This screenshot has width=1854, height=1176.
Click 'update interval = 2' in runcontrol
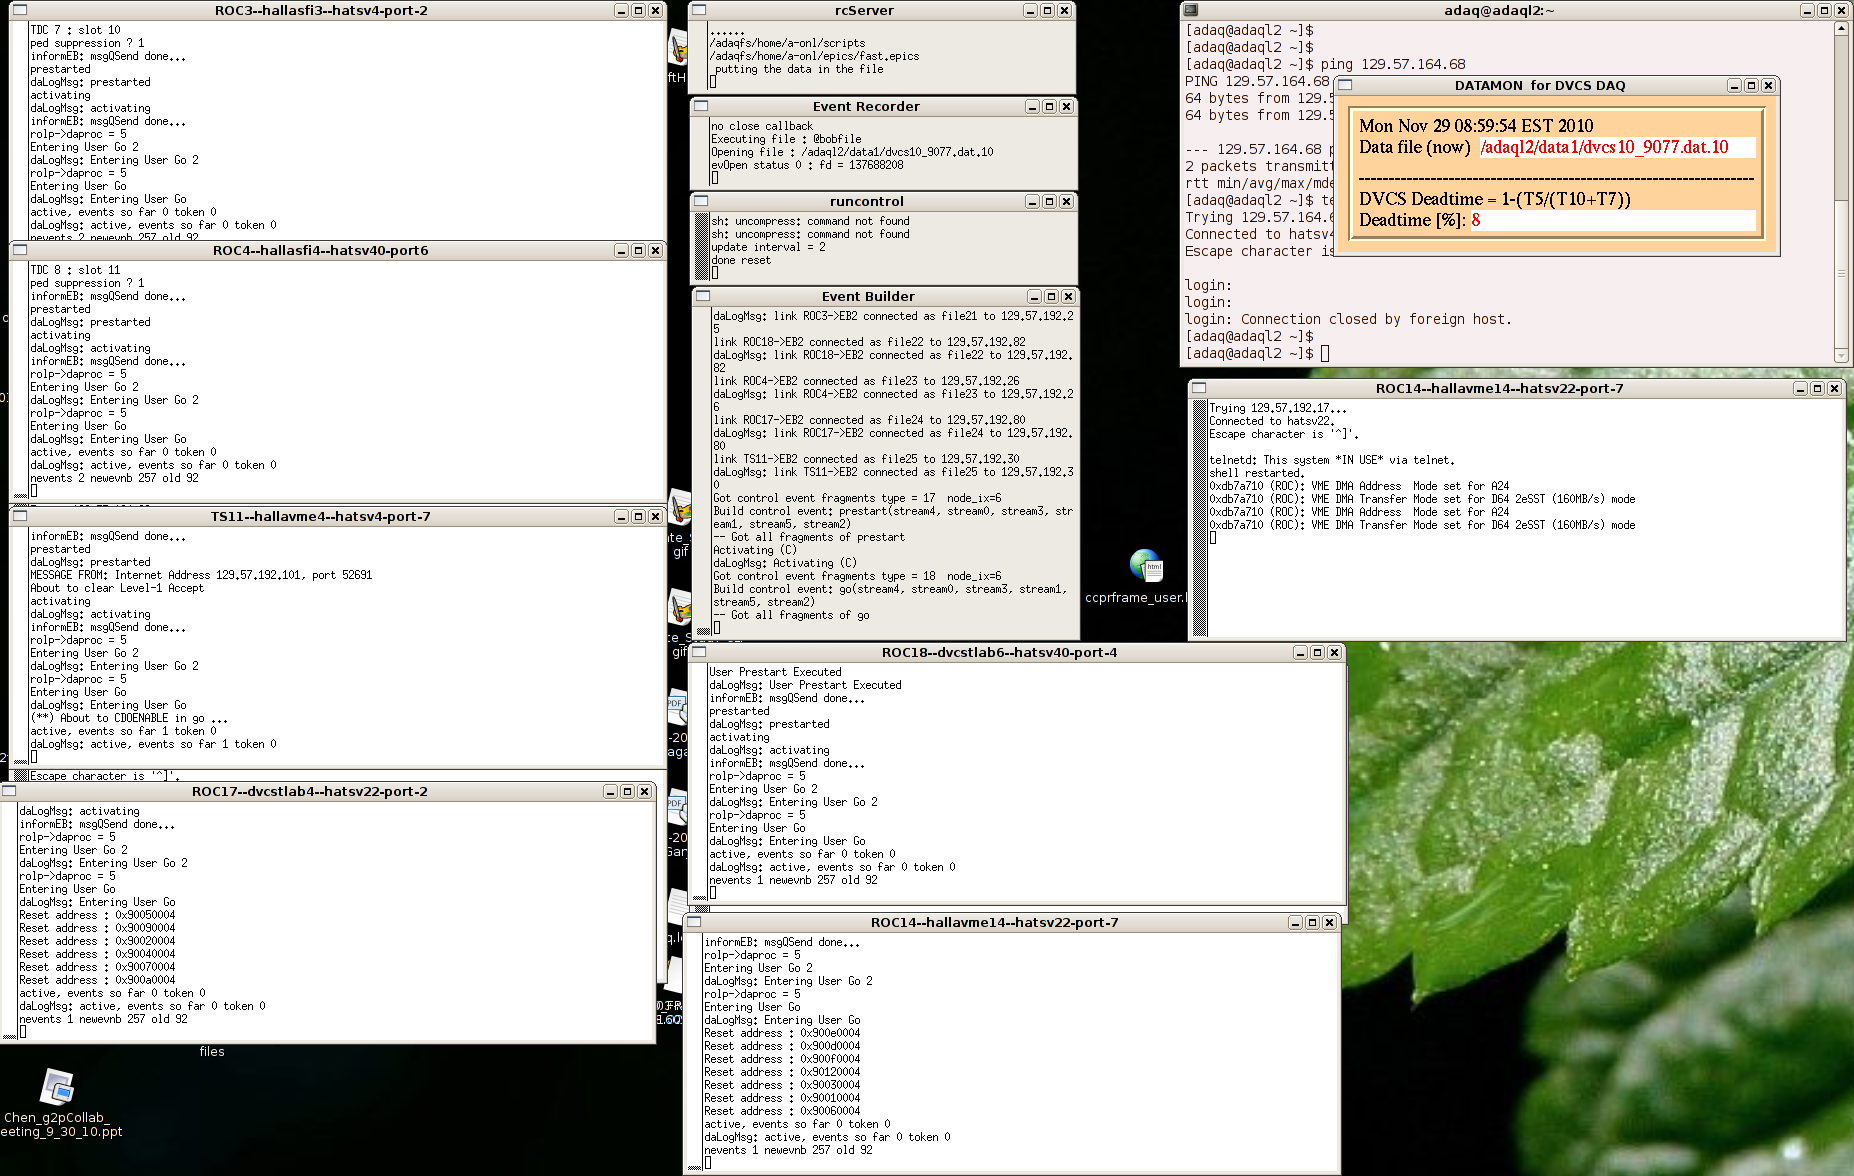click(x=768, y=247)
